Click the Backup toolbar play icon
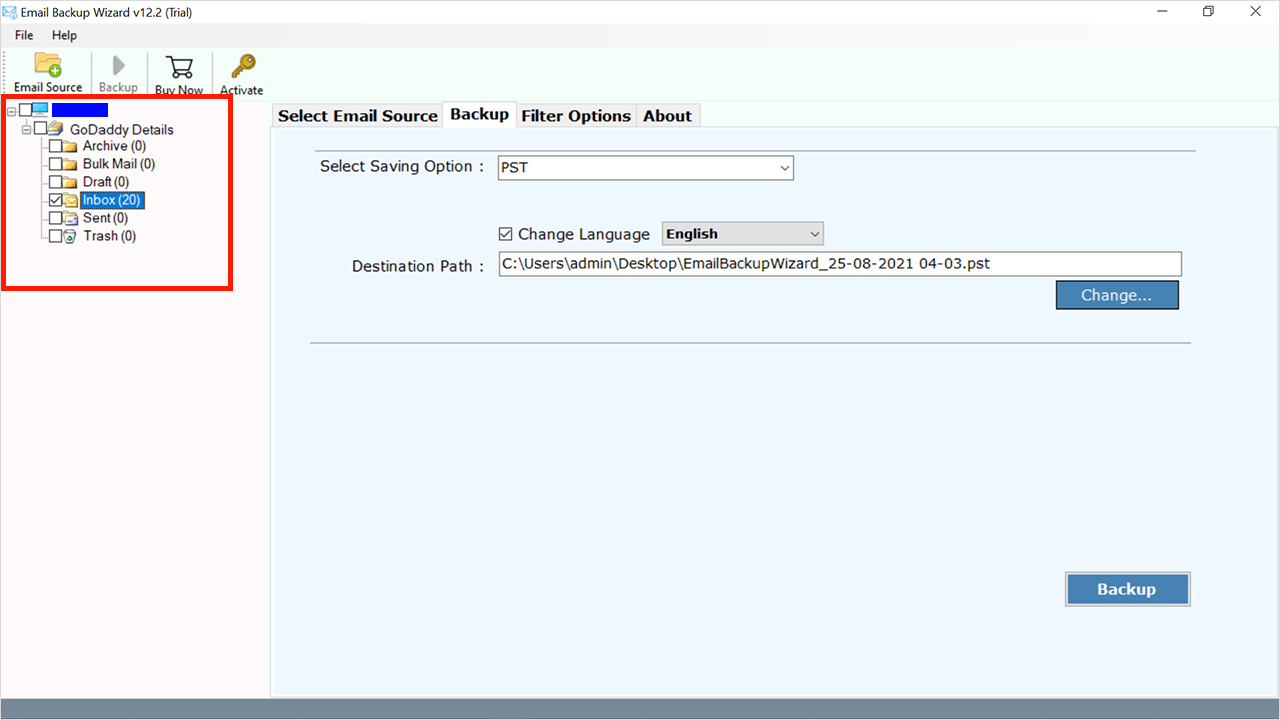The height and width of the screenshot is (720, 1280). pos(118,66)
